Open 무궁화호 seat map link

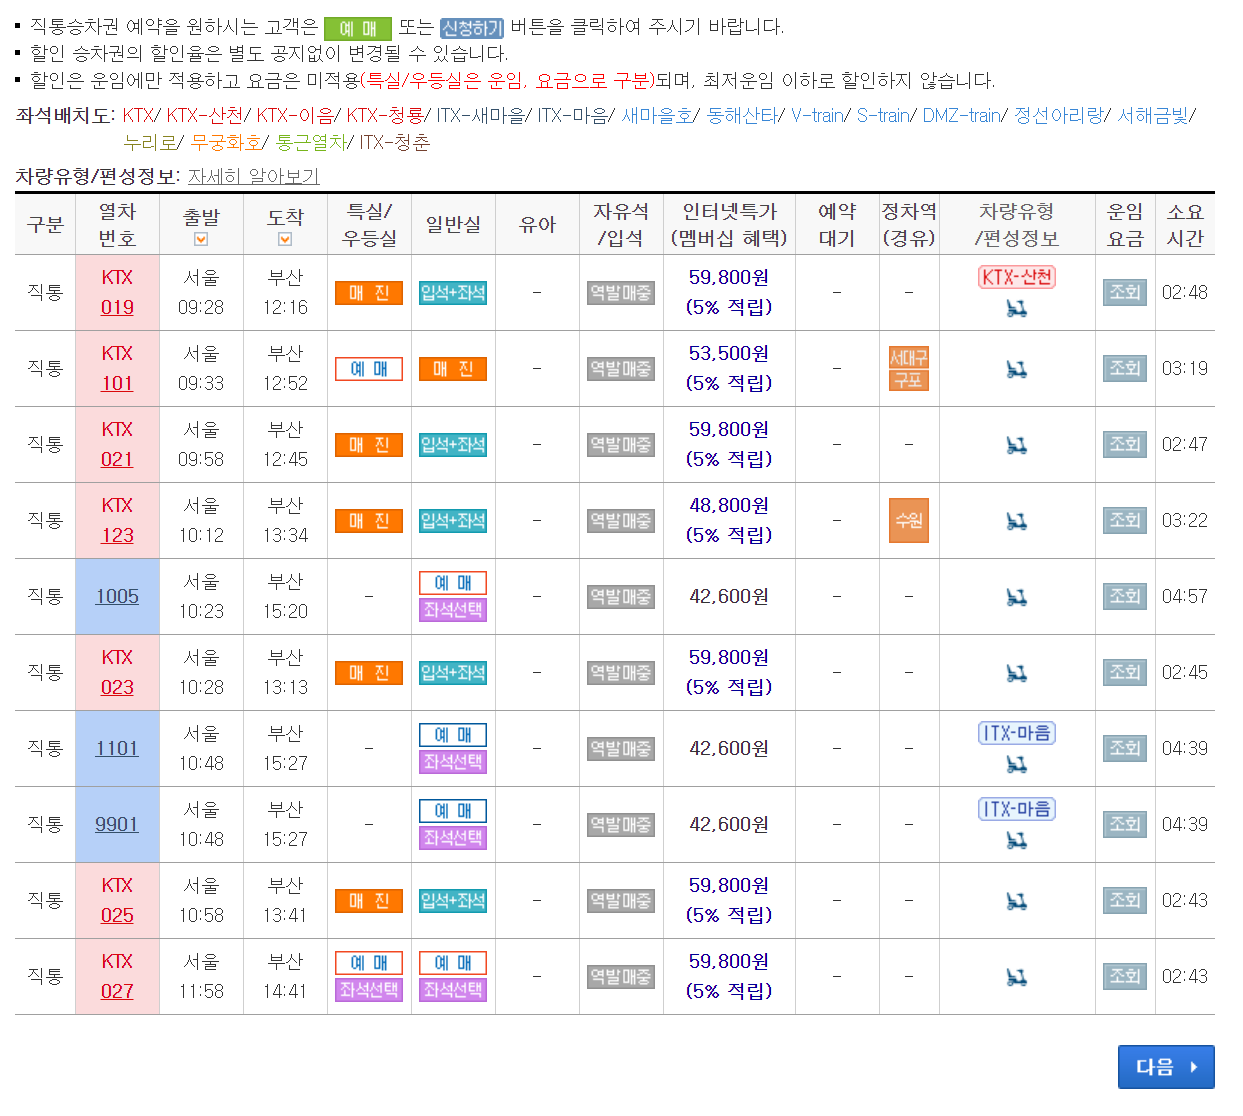[x=226, y=142]
